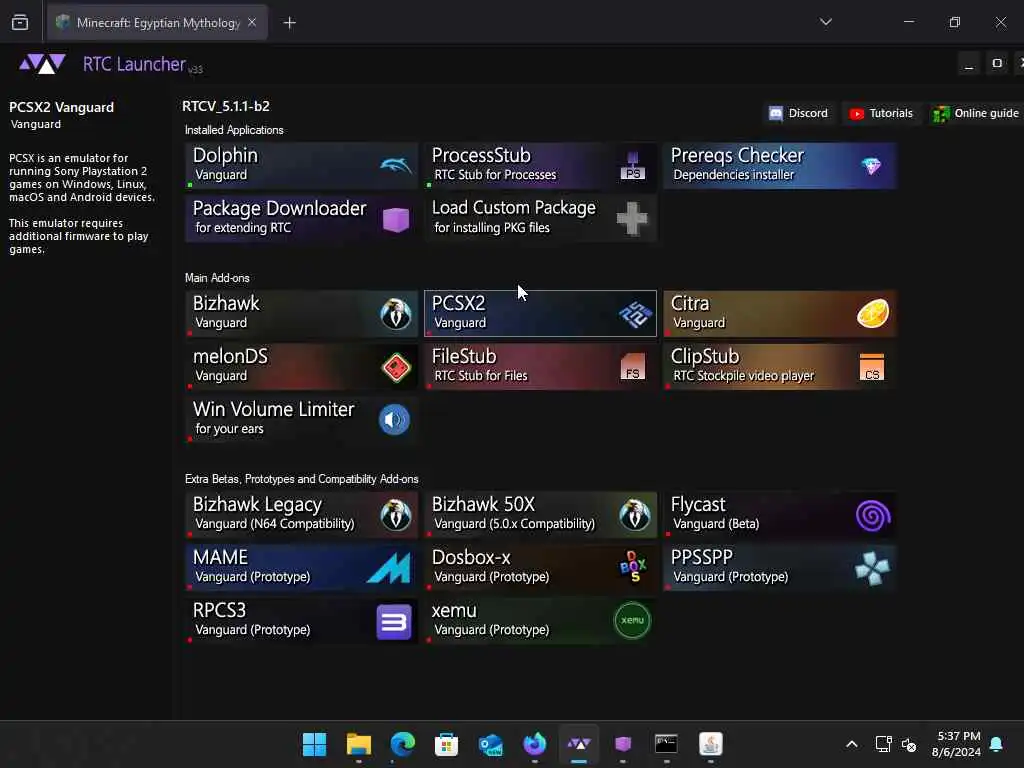Click the Load Custom Package plus icon
Viewport: 1024px width, 768px height.
632,218
